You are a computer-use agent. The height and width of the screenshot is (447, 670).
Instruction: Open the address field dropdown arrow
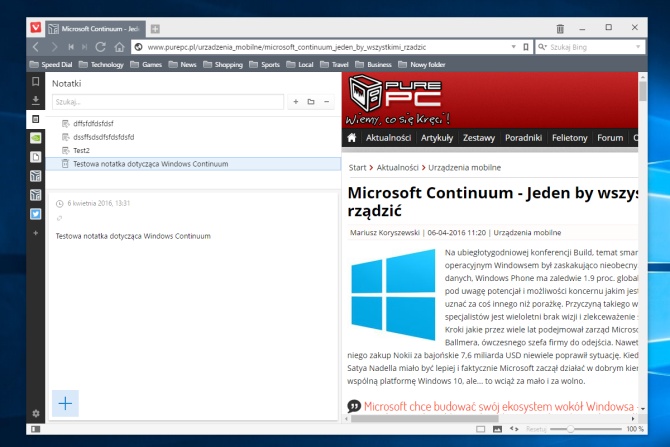coord(514,47)
